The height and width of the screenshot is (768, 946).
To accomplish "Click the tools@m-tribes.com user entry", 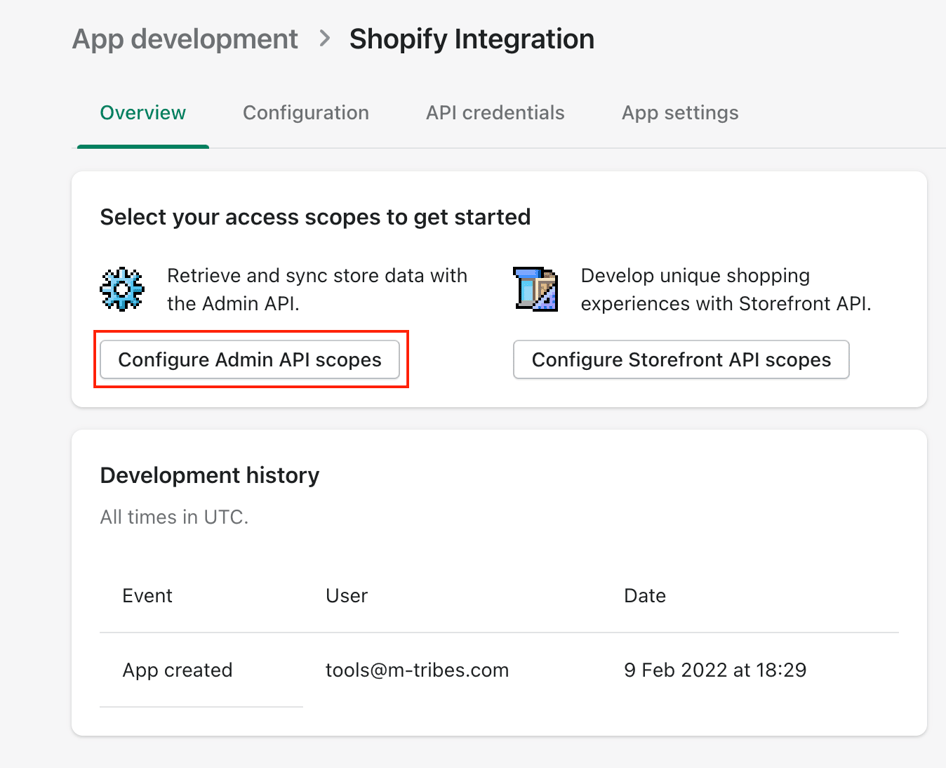I will [x=417, y=670].
